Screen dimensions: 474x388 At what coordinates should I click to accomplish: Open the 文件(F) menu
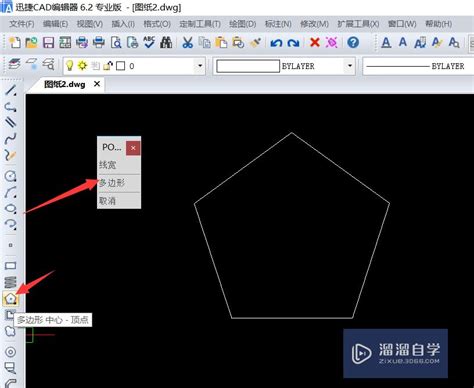(x=22, y=24)
